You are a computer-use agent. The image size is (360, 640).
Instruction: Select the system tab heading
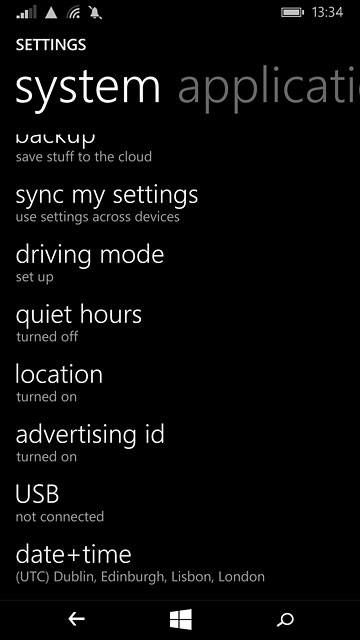88,87
